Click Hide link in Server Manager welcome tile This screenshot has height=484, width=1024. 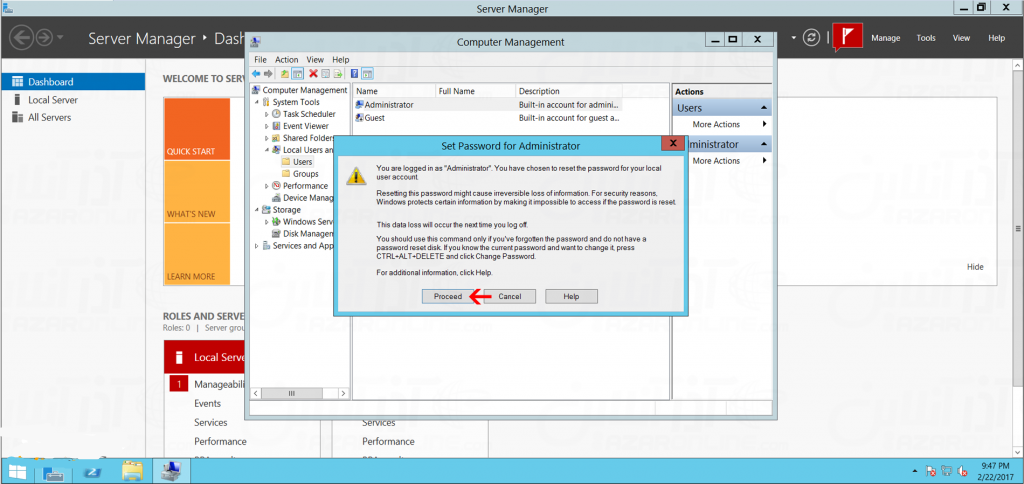975,267
